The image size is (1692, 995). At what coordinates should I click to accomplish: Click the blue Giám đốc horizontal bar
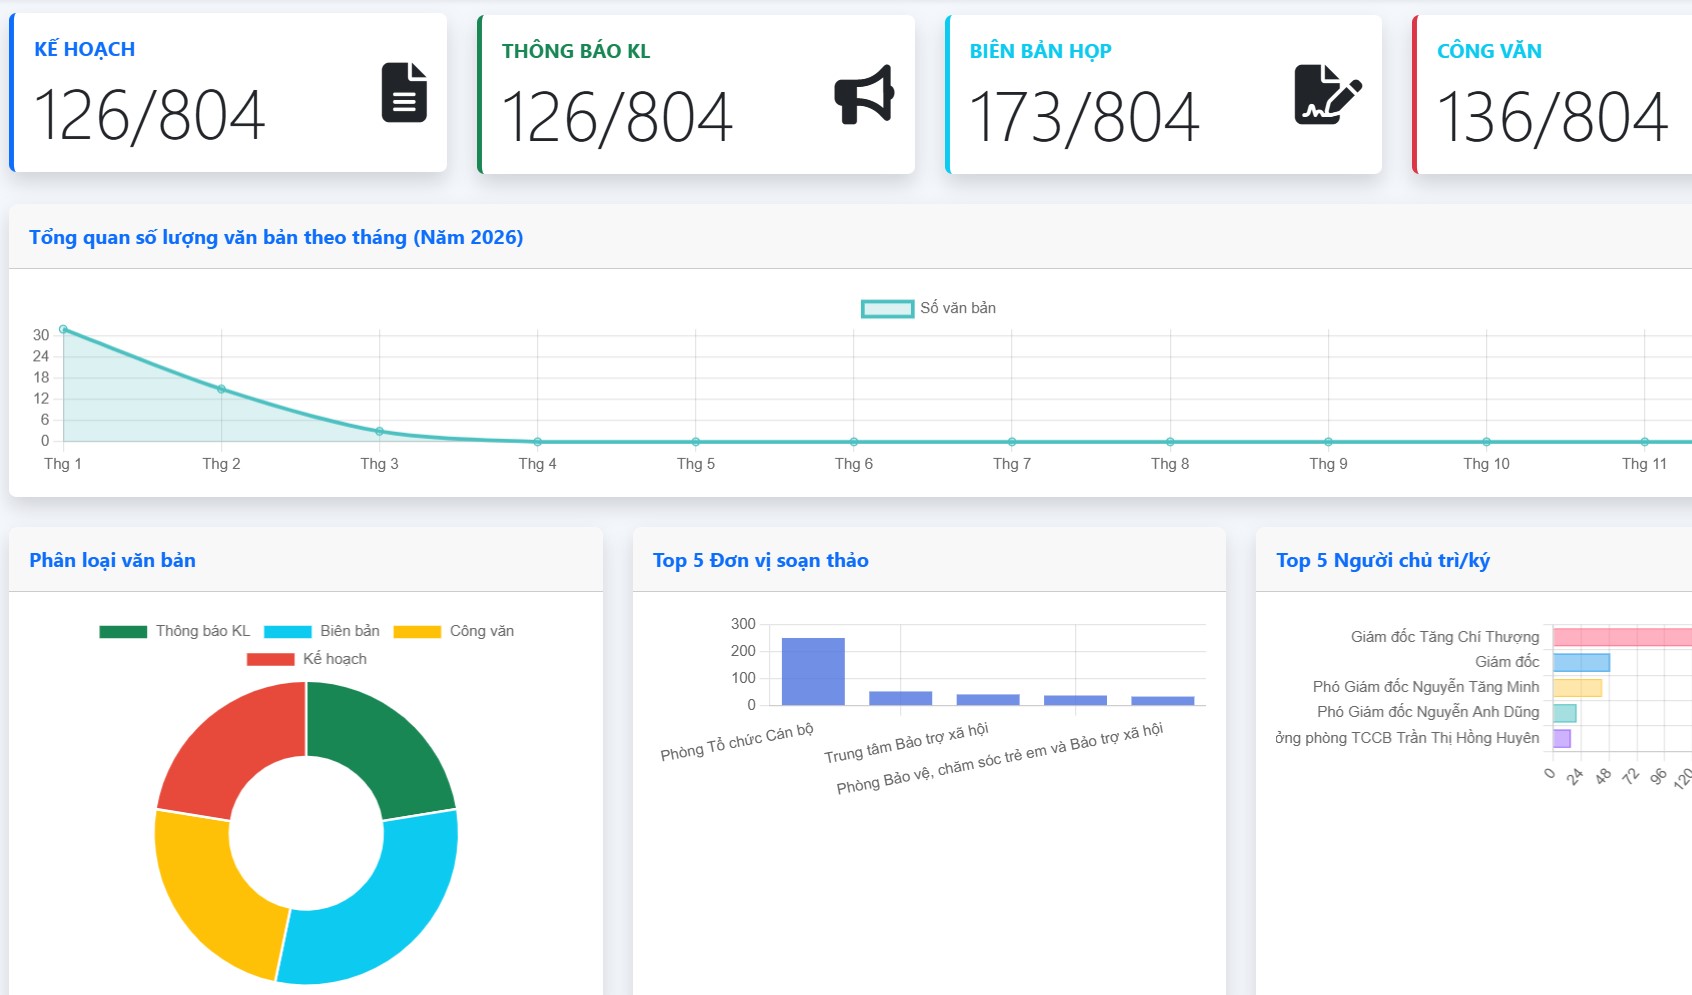(1581, 662)
